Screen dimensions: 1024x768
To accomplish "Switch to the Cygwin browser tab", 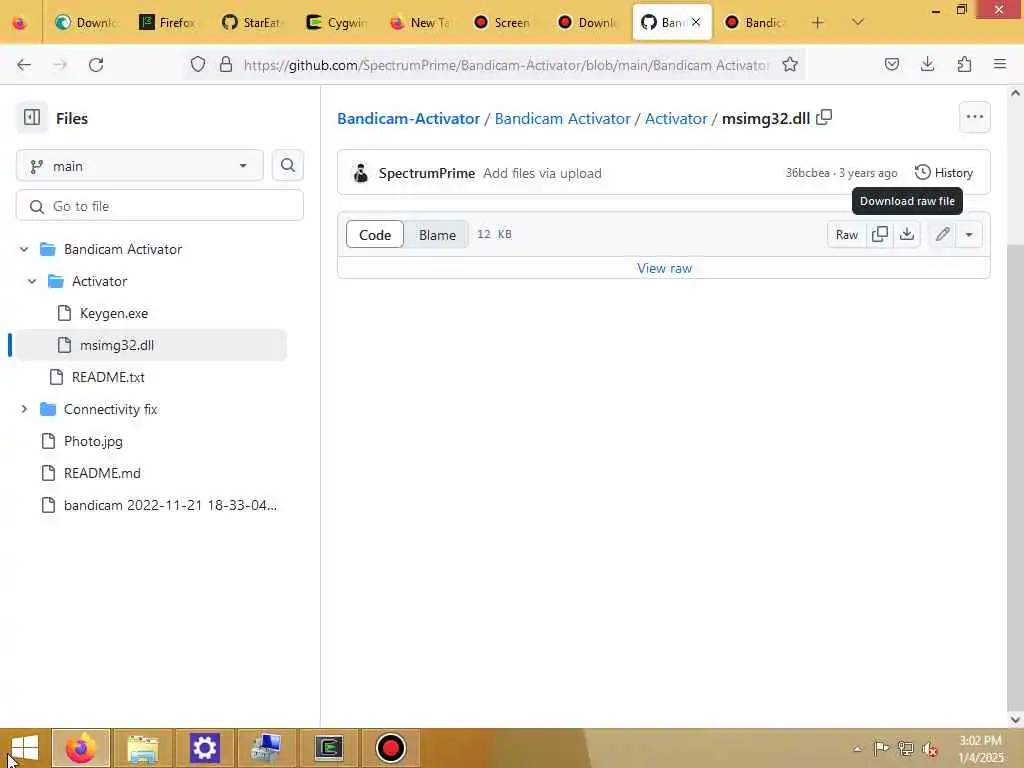I will coord(336,22).
